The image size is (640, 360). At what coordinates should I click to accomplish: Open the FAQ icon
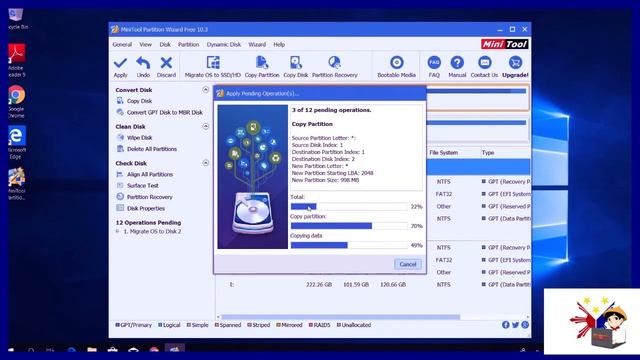tap(434, 62)
